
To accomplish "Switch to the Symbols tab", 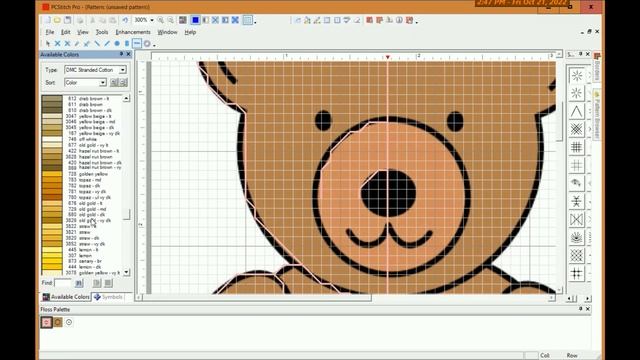I will pos(108,297).
